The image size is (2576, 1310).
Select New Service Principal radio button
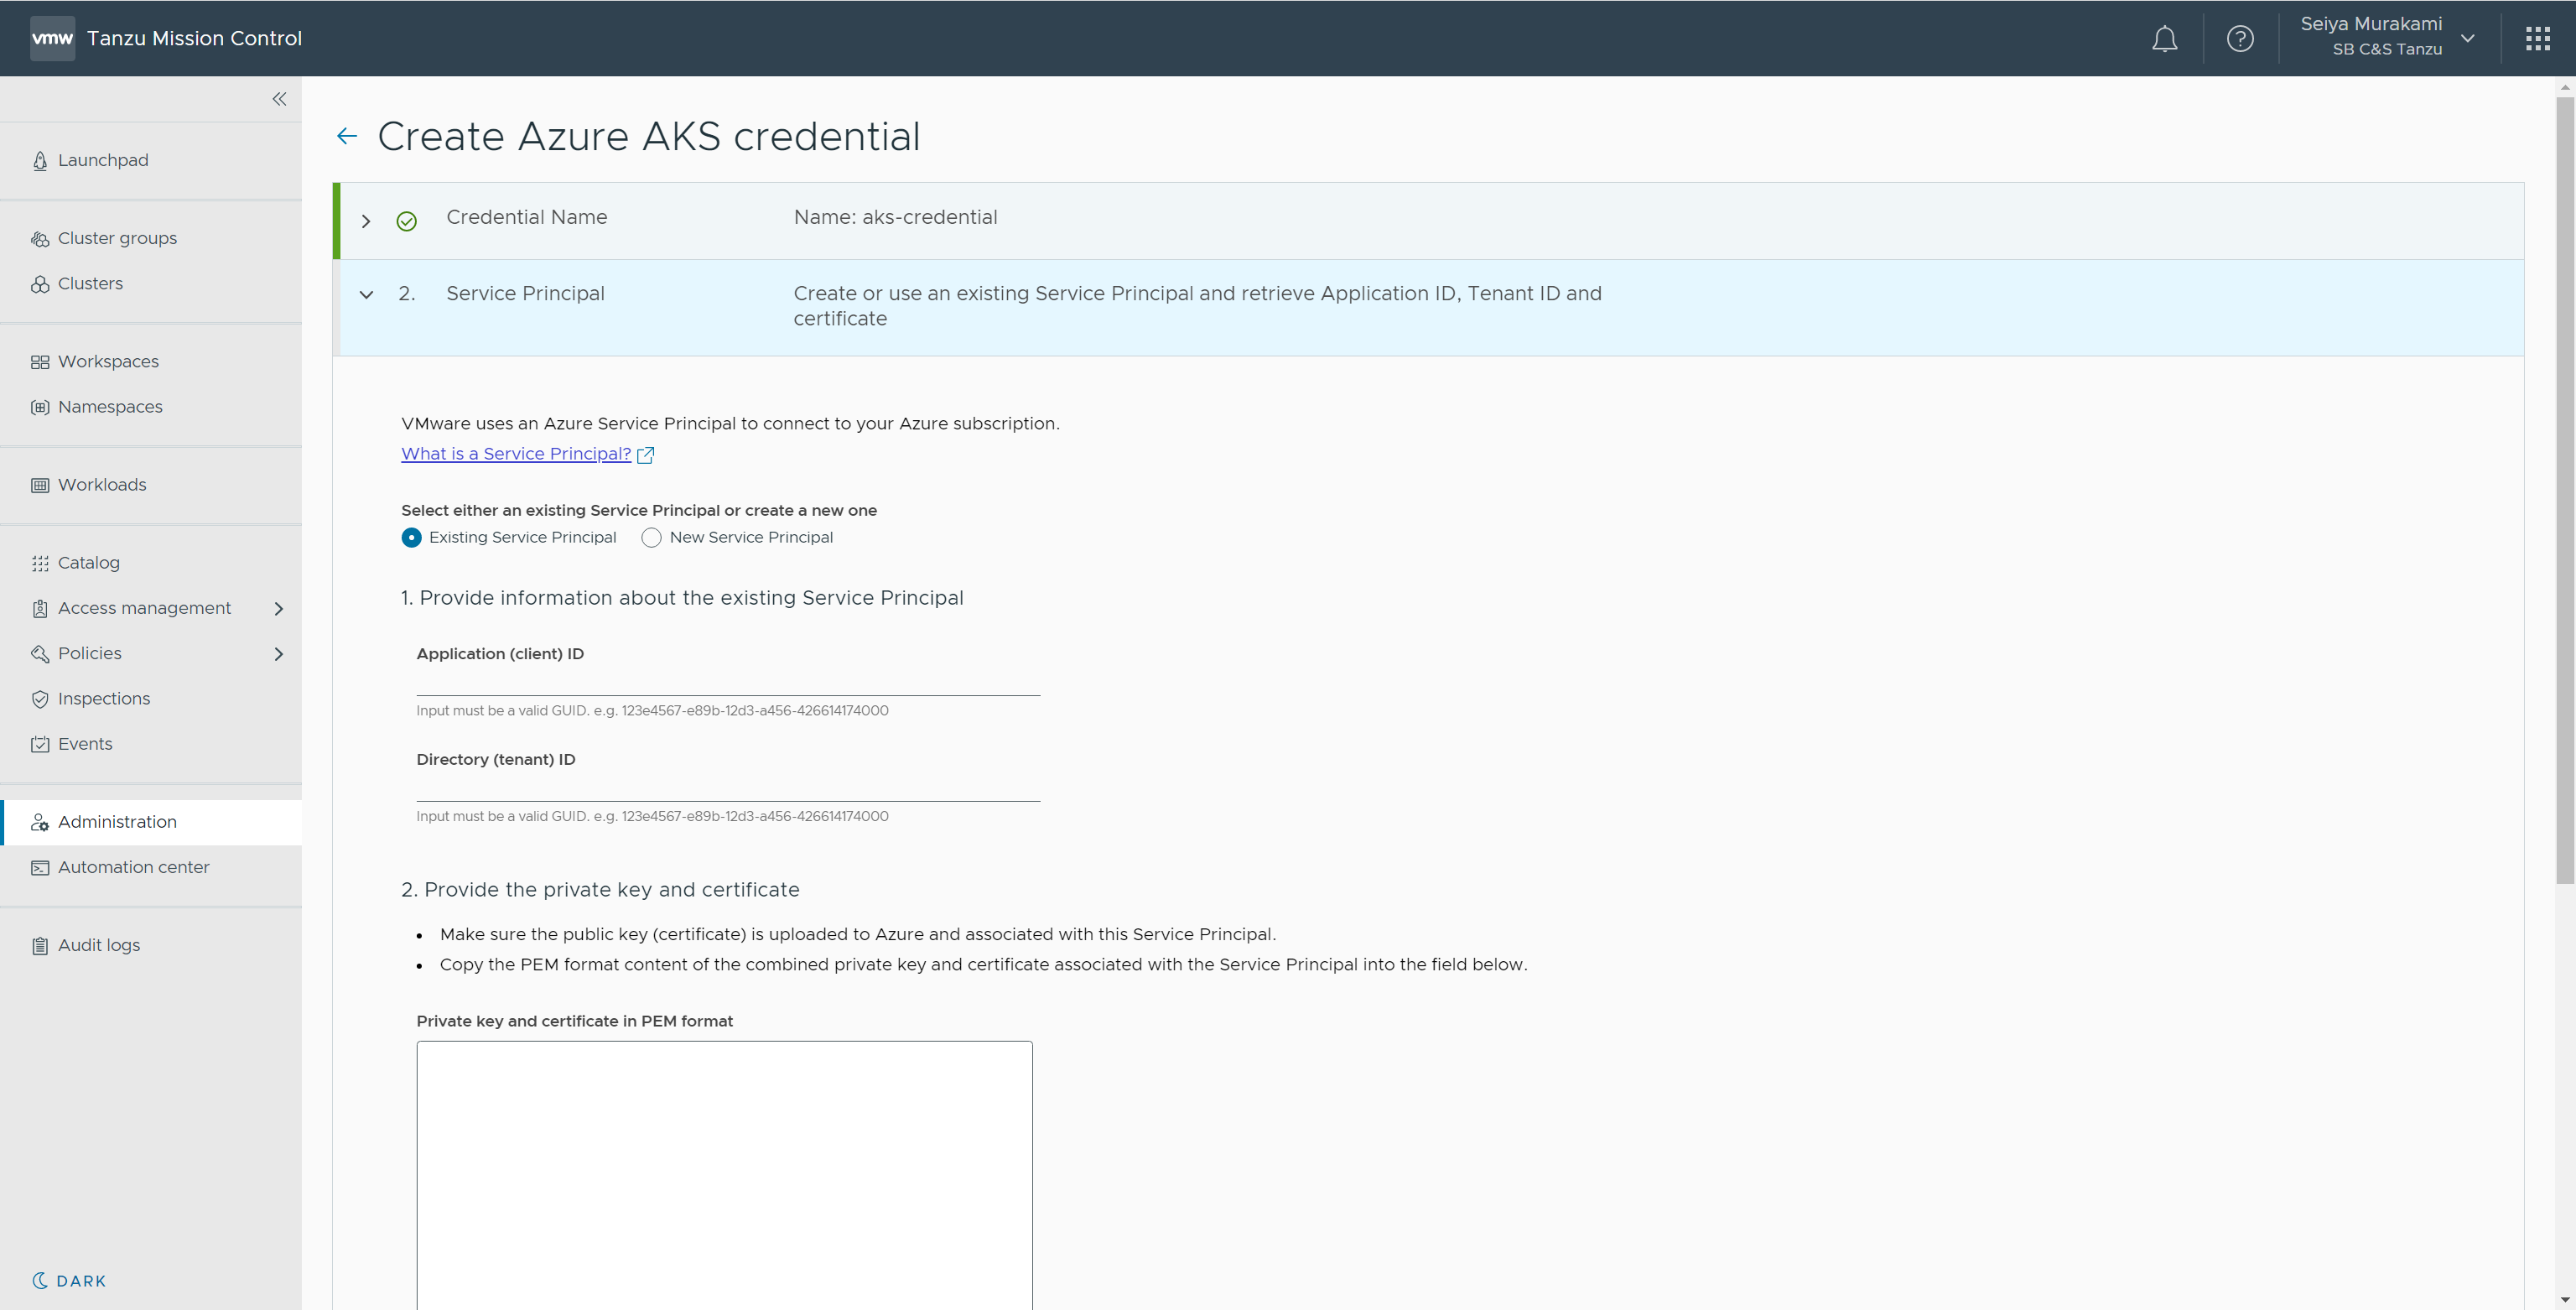coord(651,538)
